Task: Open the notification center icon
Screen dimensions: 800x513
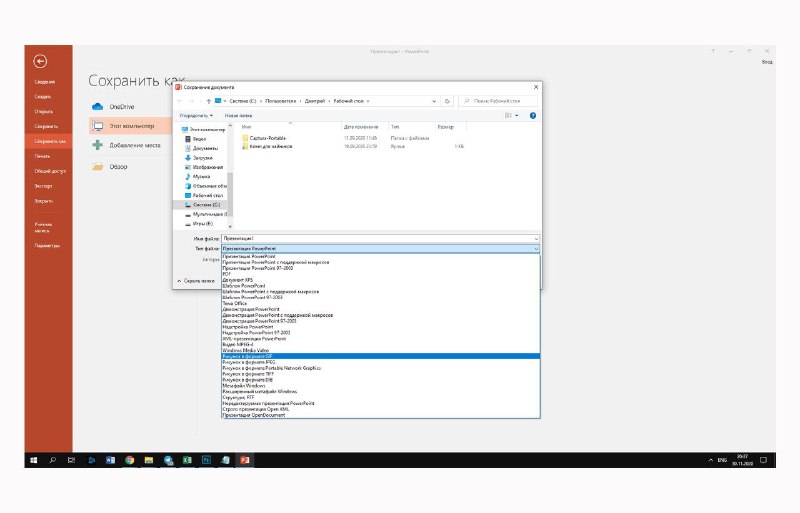Action: point(763,460)
